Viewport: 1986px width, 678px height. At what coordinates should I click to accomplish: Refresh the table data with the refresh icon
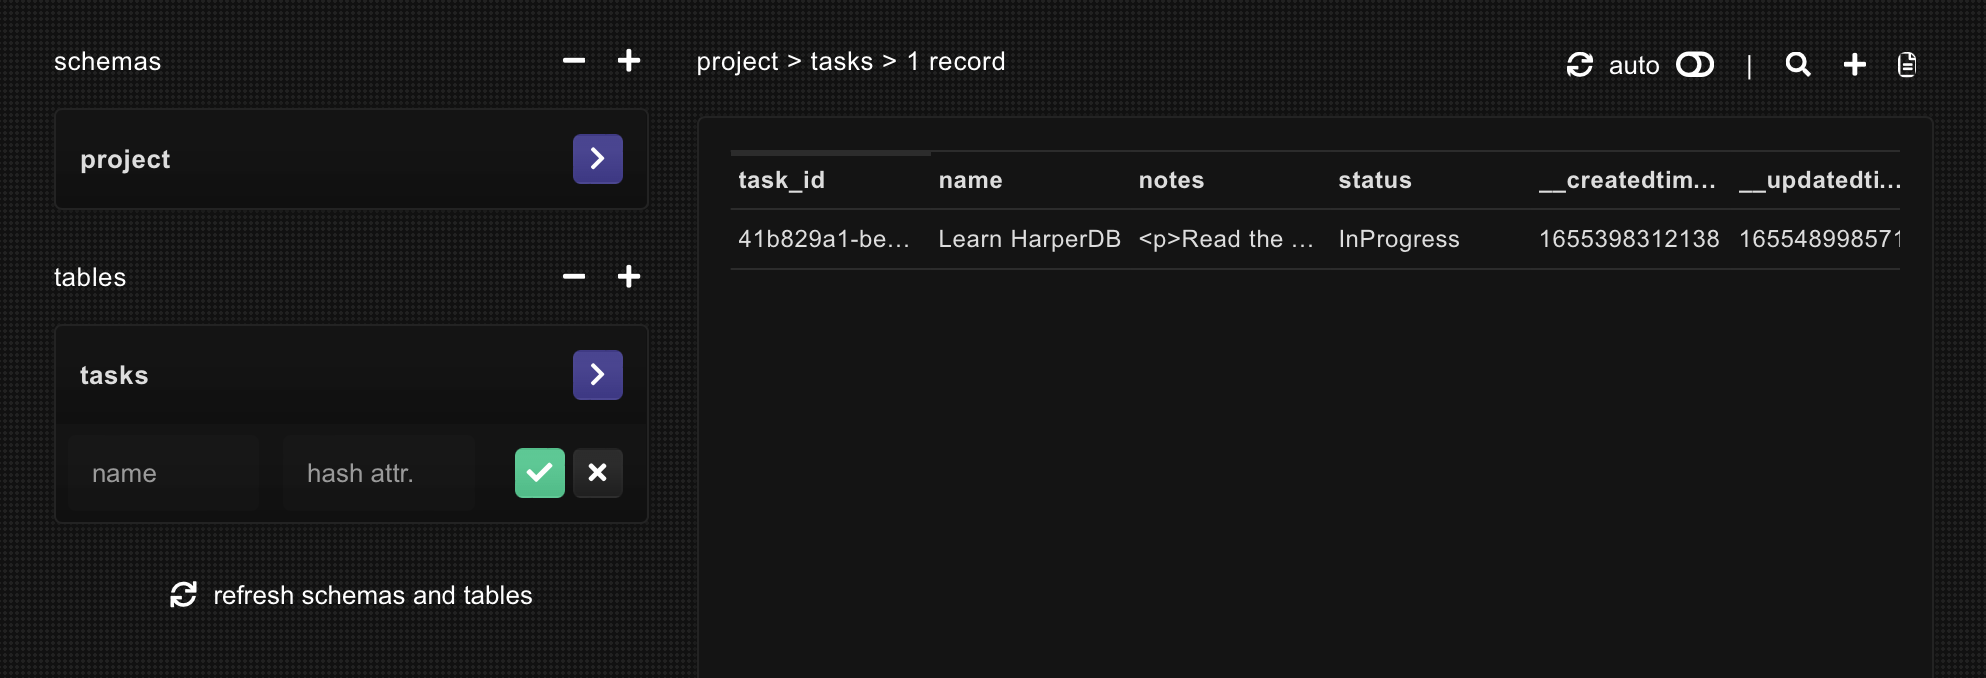1580,64
